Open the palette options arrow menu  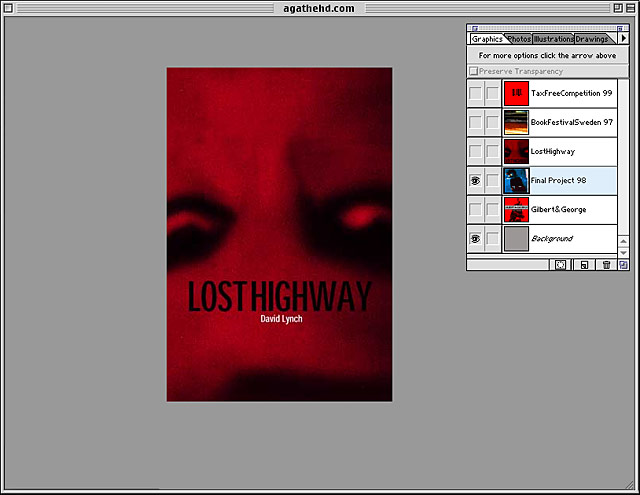point(623,38)
